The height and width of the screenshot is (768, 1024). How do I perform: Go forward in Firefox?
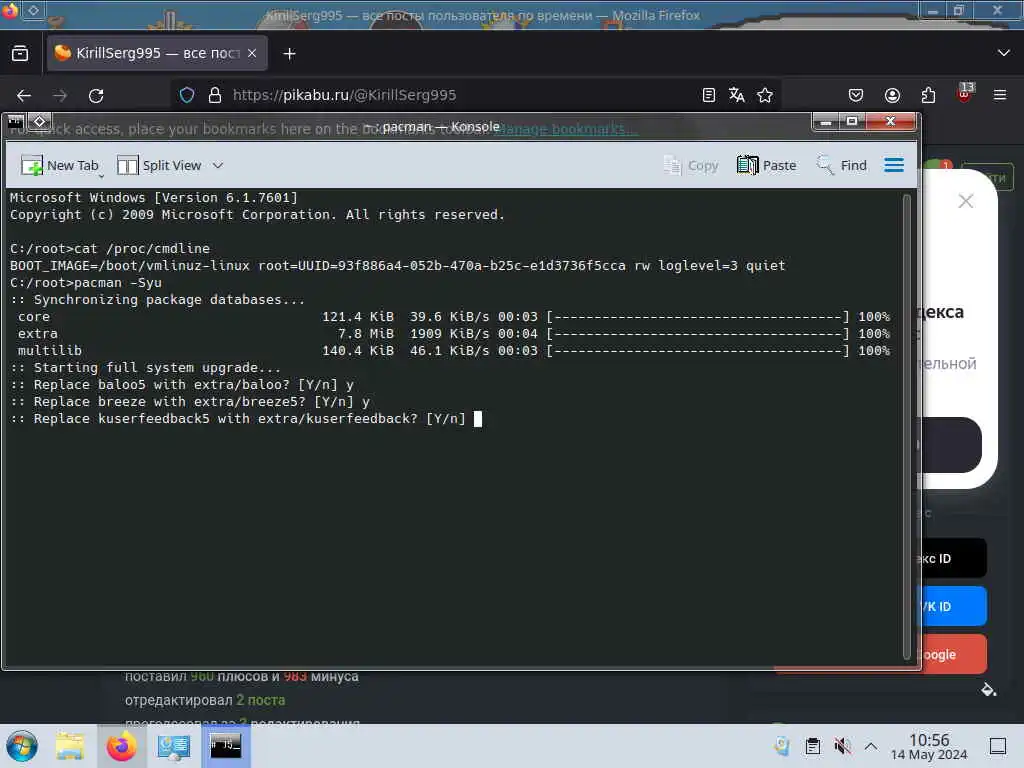[60, 96]
